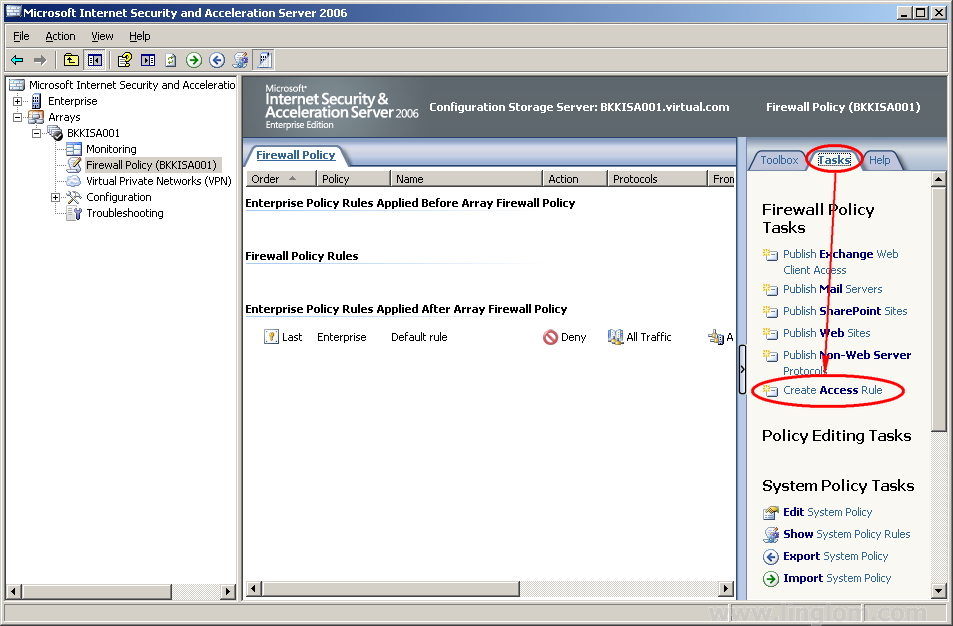Open the File menu

[x=21, y=36]
